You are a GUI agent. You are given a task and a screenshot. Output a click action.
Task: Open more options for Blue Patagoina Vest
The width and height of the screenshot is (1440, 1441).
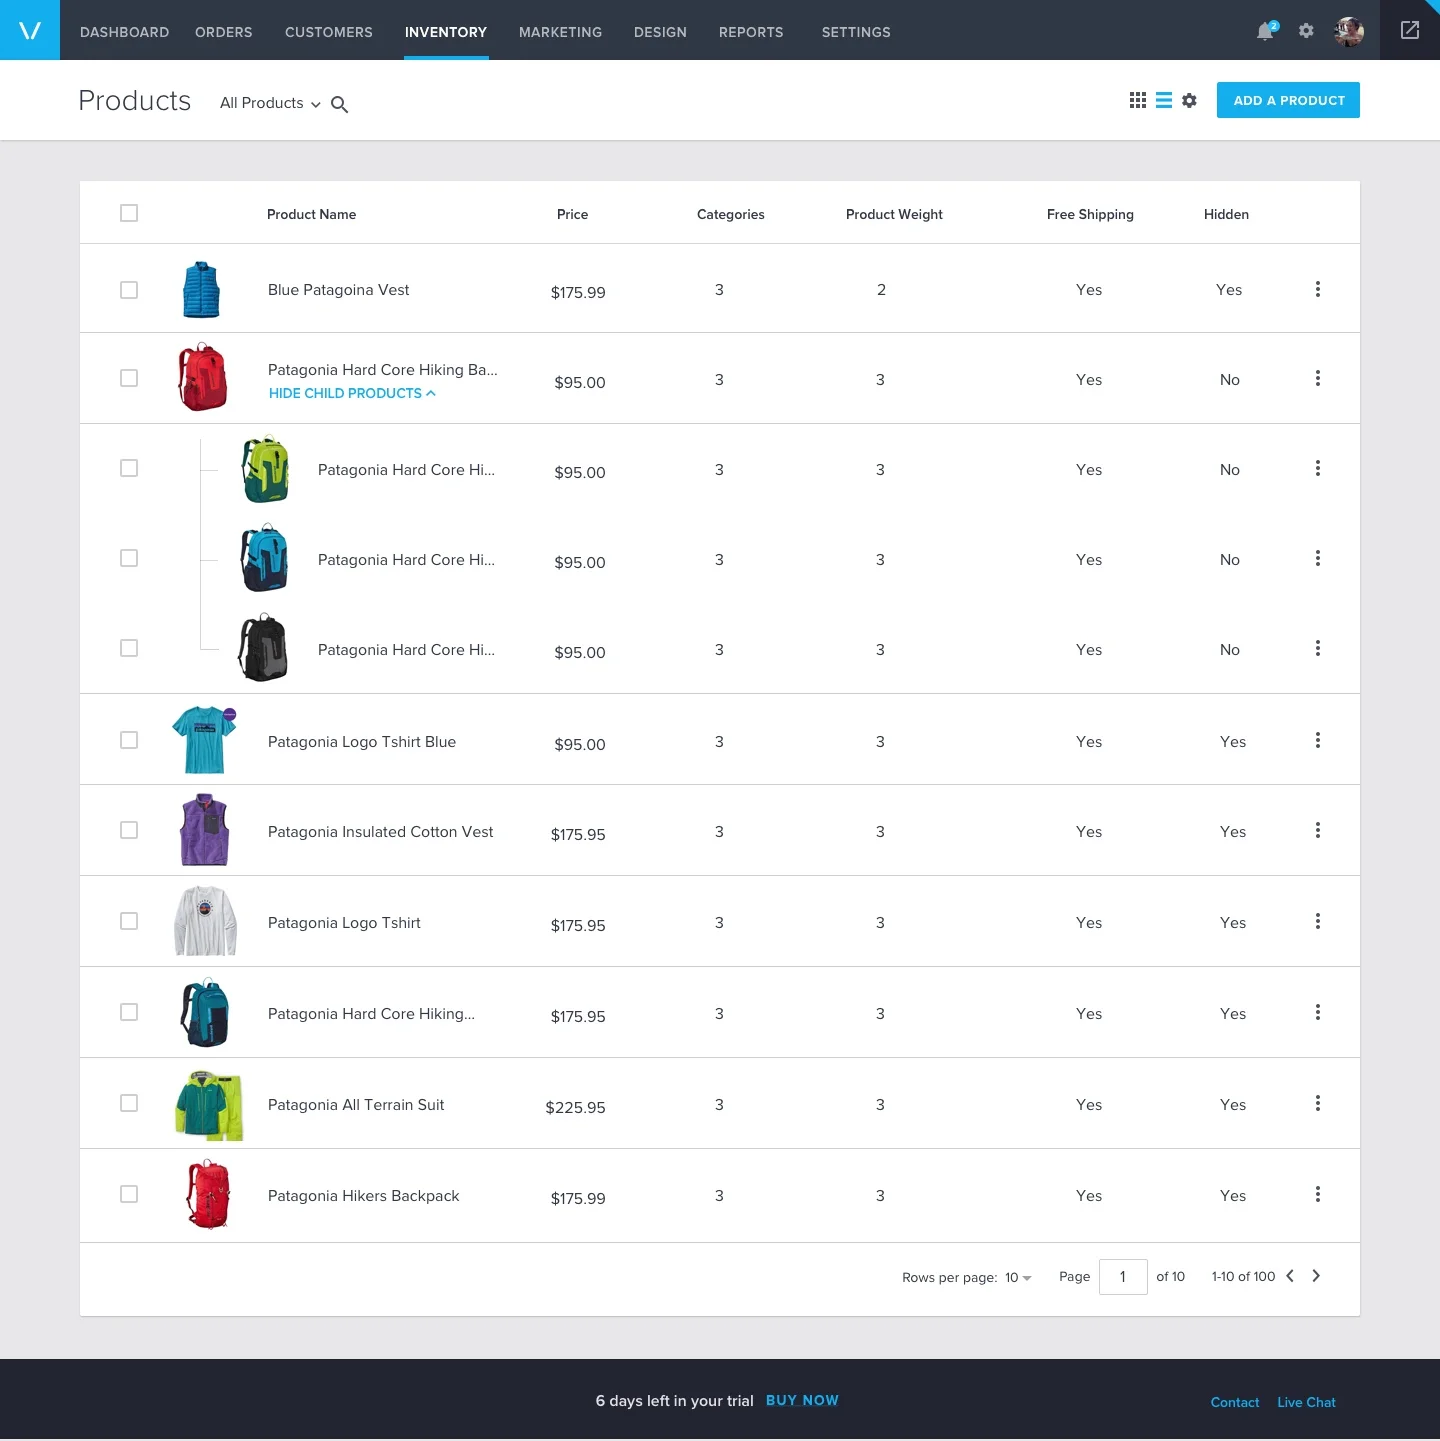tap(1318, 289)
